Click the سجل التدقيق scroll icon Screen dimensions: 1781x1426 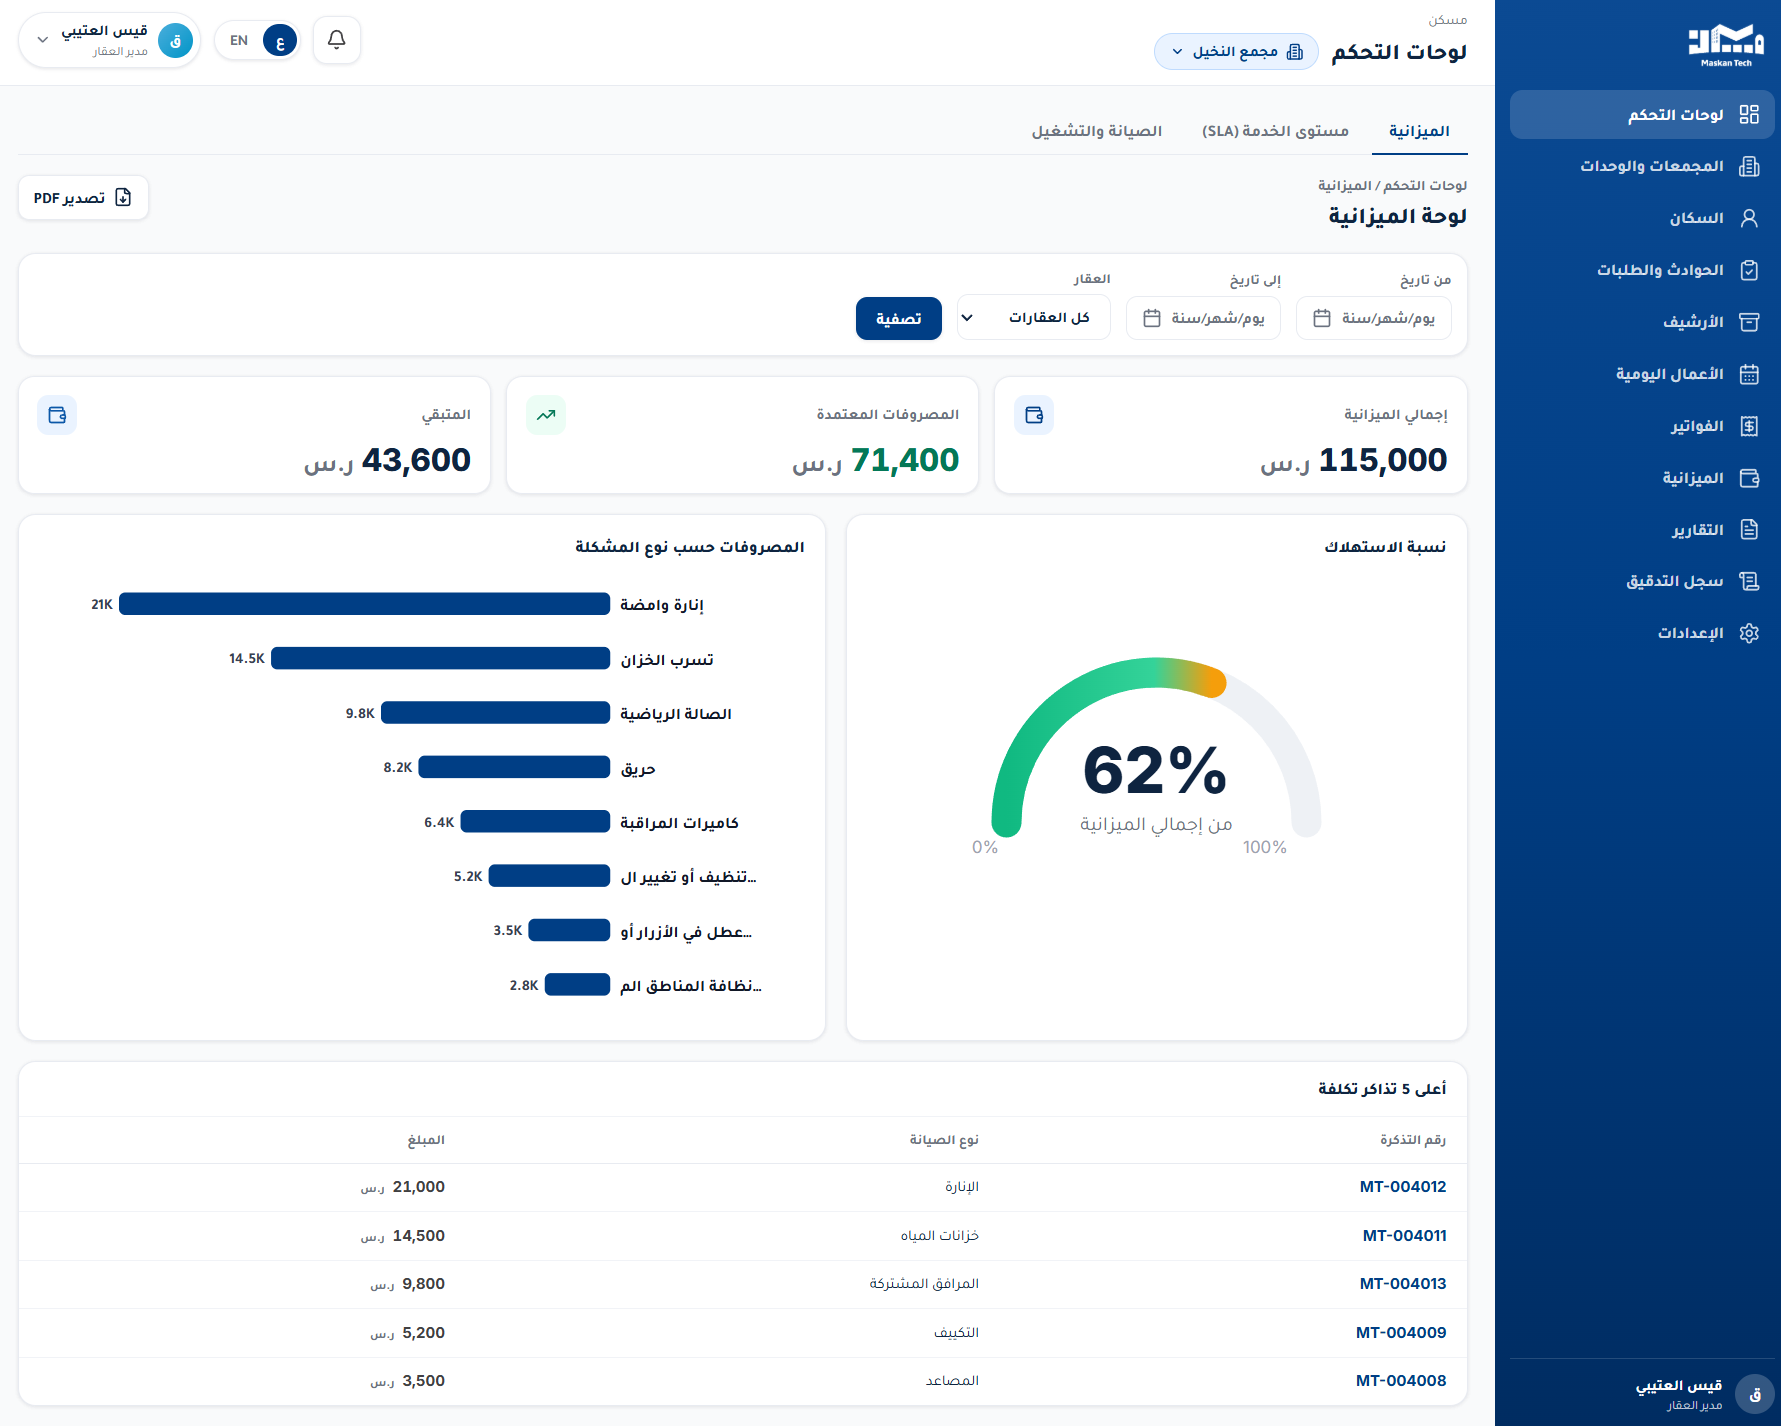pyautogui.click(x=1749, y=581)
